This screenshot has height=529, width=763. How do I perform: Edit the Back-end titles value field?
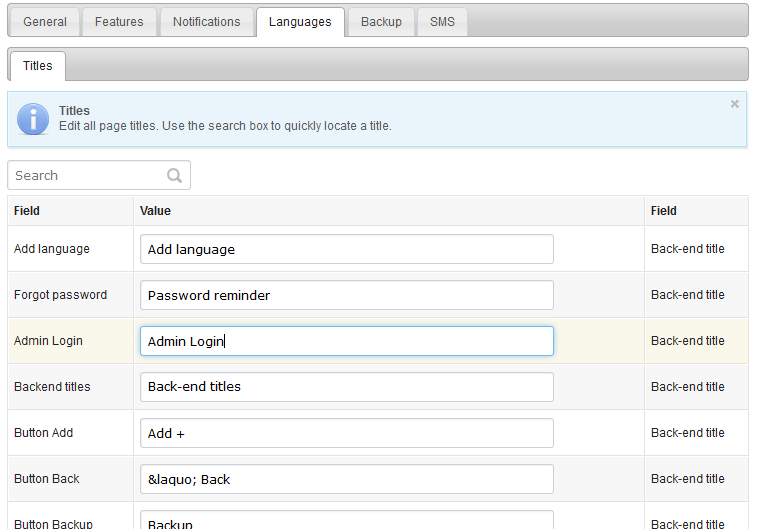[x=347, y=387]
